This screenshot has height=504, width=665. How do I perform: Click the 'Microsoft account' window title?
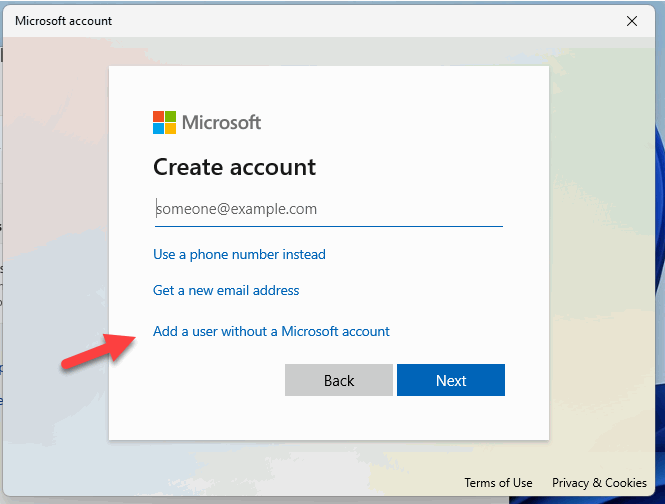point(64,21)
